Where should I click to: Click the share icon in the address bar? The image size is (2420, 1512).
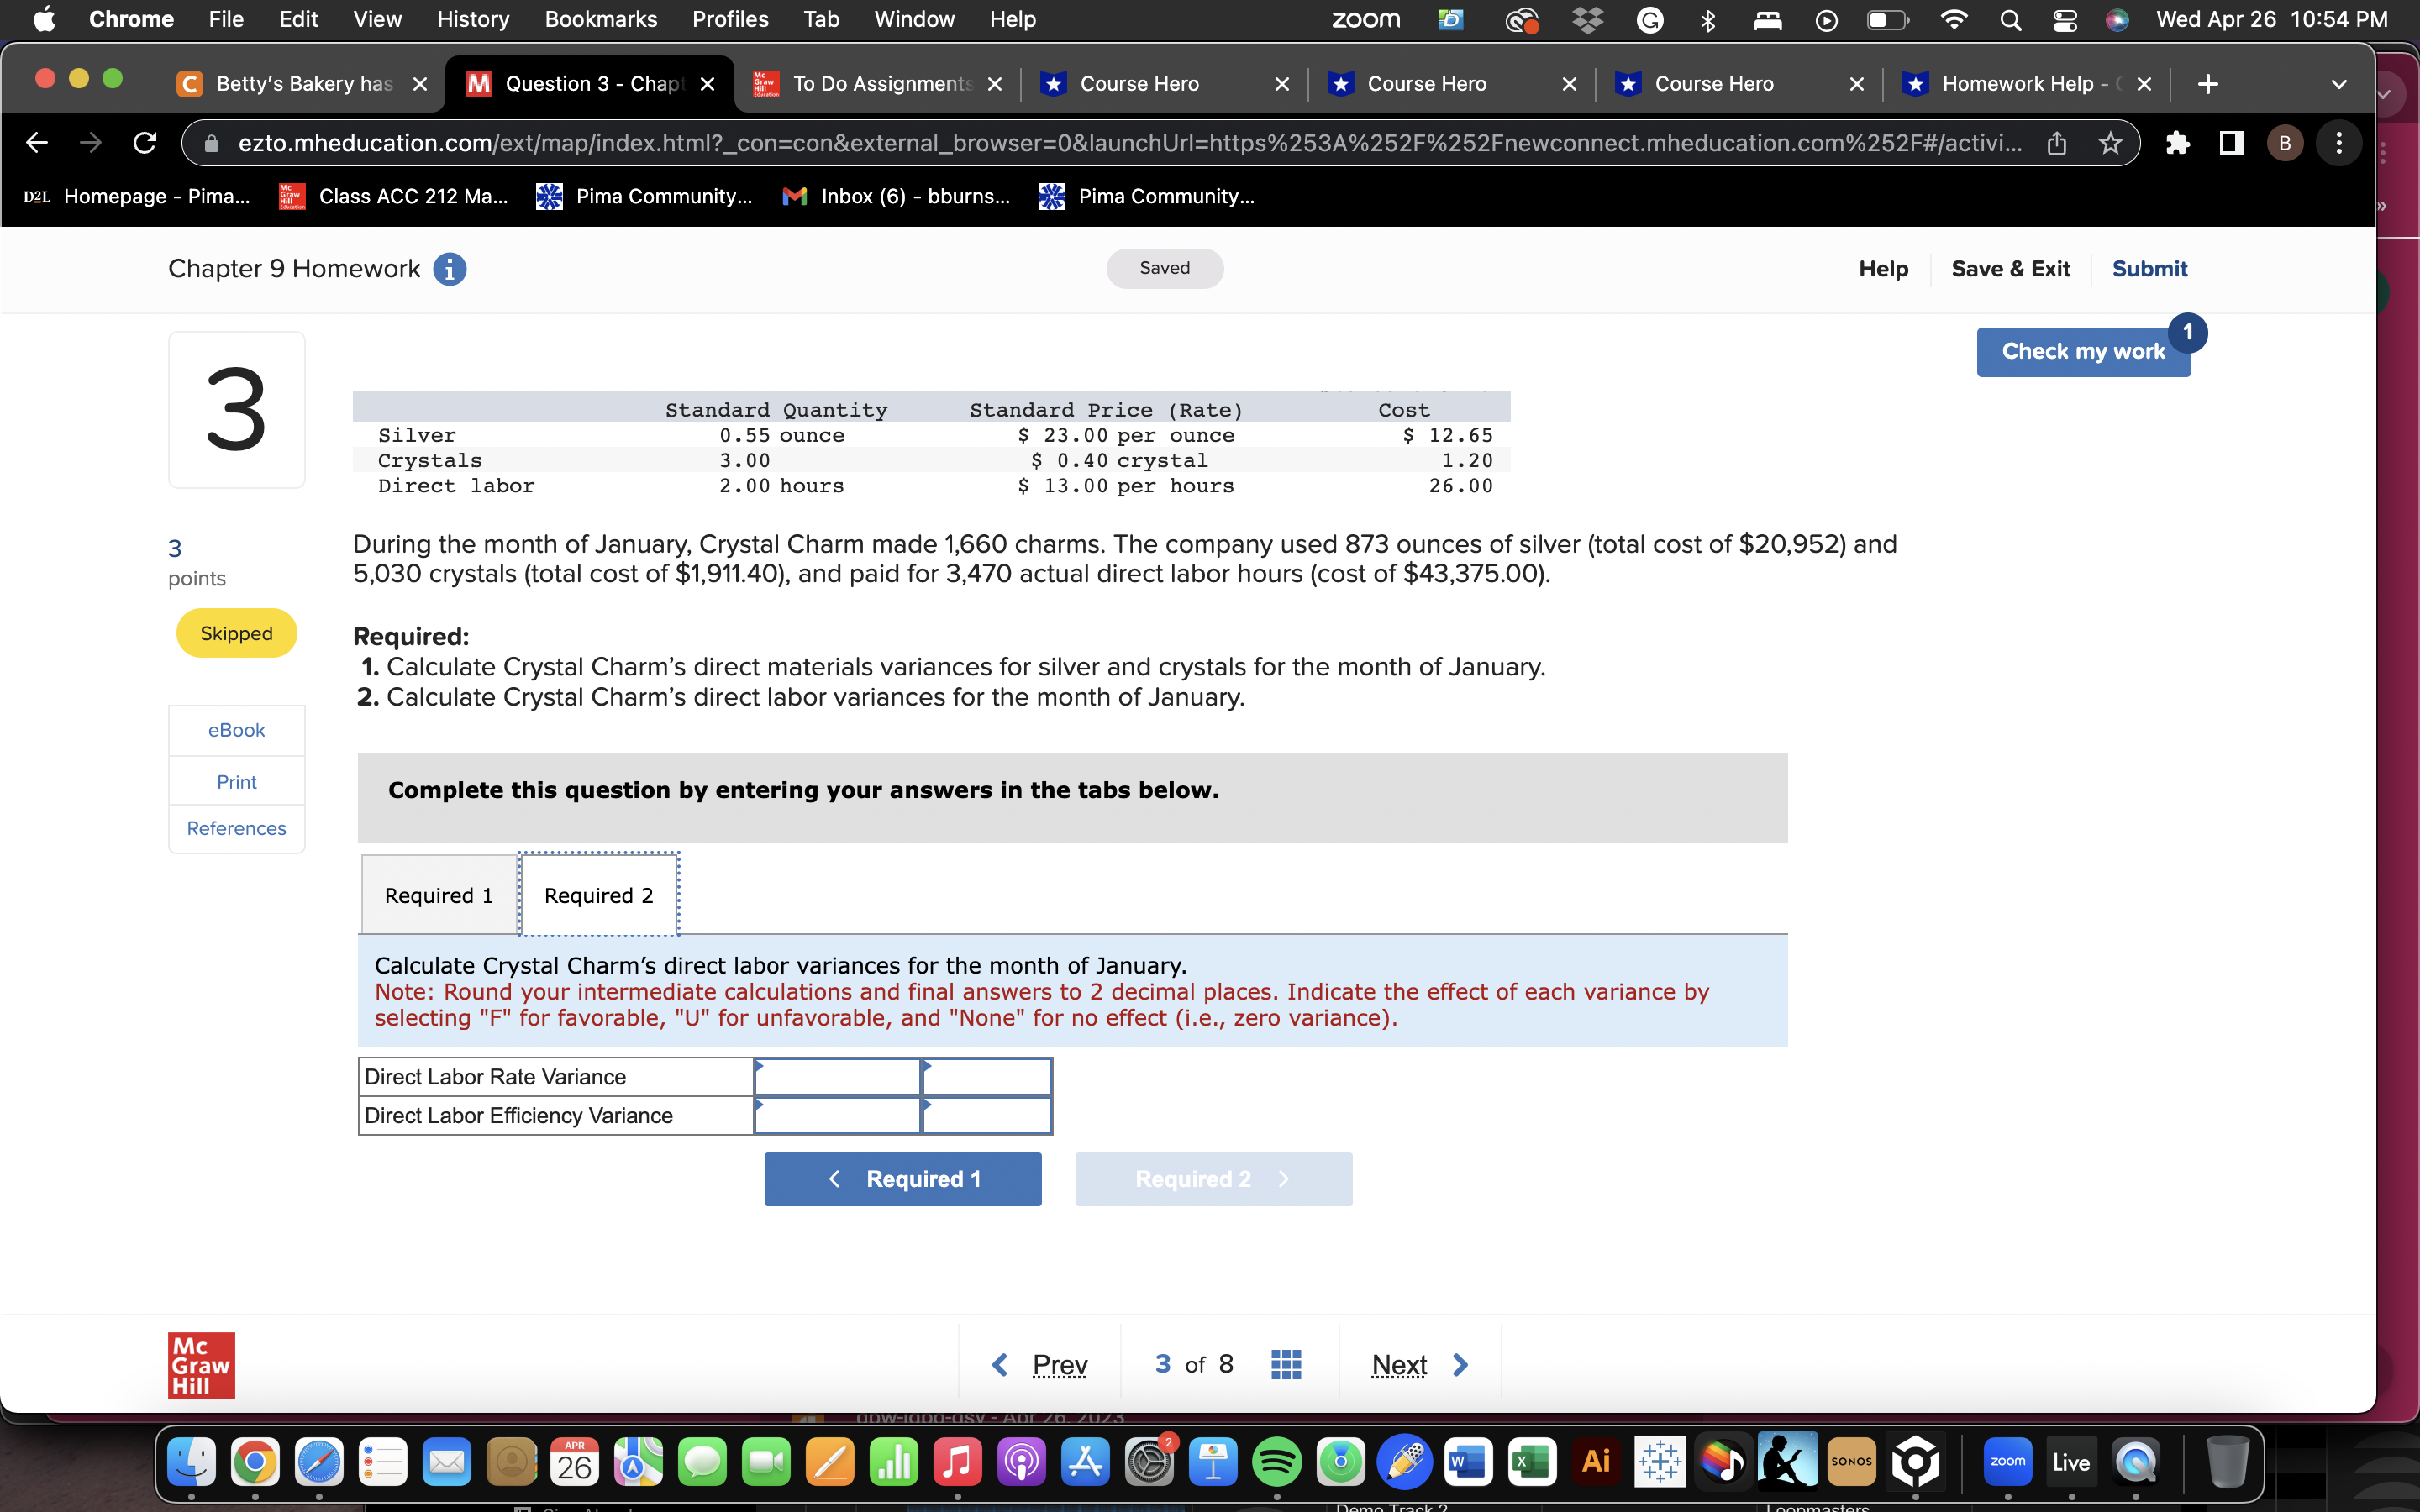[x=2057, y=143]
